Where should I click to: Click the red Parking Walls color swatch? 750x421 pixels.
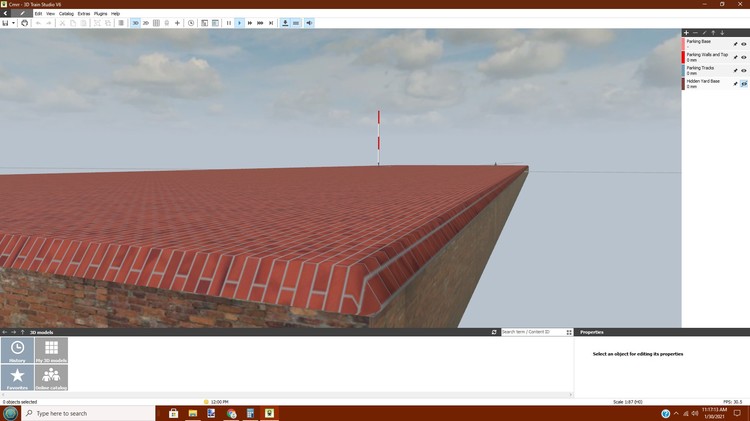[684, 57]
